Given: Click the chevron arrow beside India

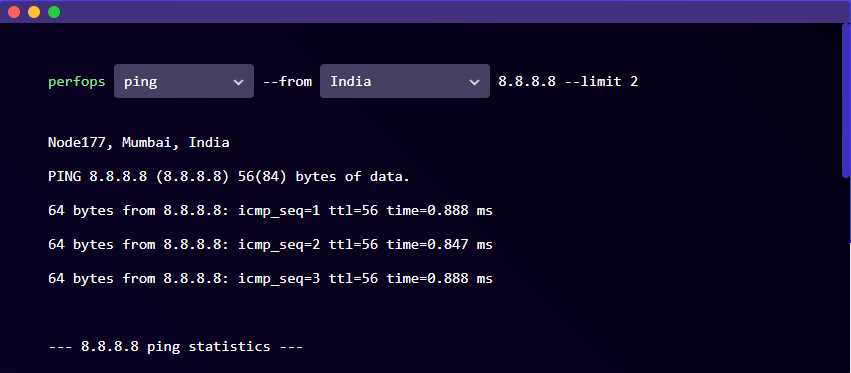Looking at the screenshot, I should [x=474, y=83].
